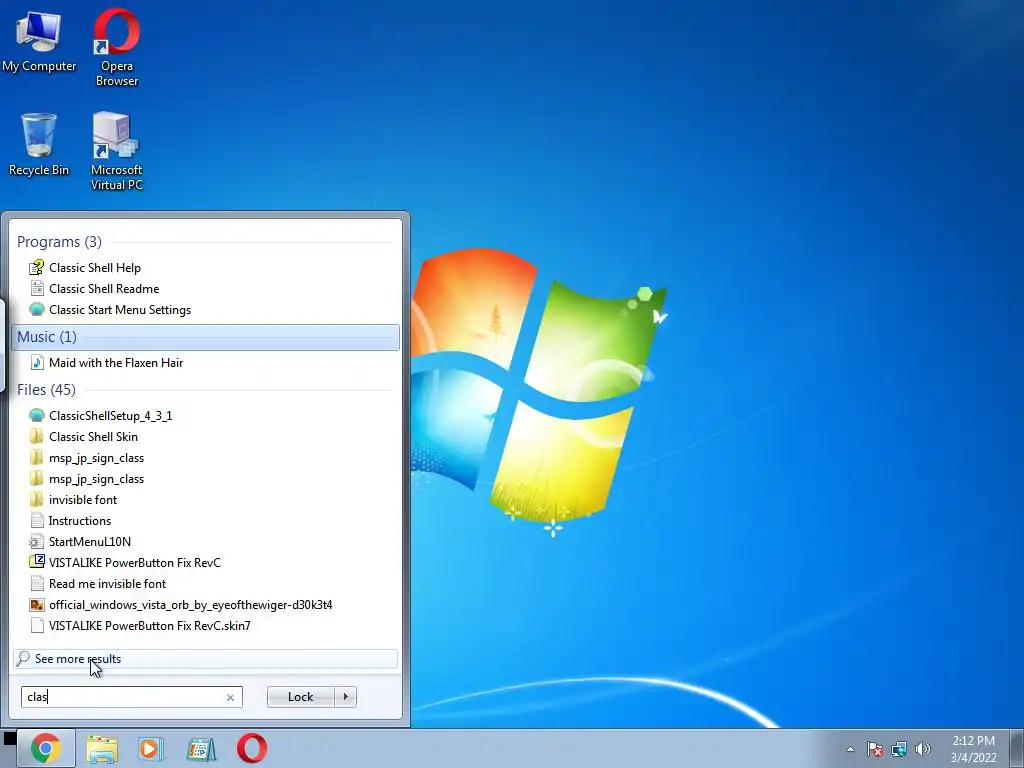Clear the search box with X
Screen dimensions: 1024x768
point(231,697)
